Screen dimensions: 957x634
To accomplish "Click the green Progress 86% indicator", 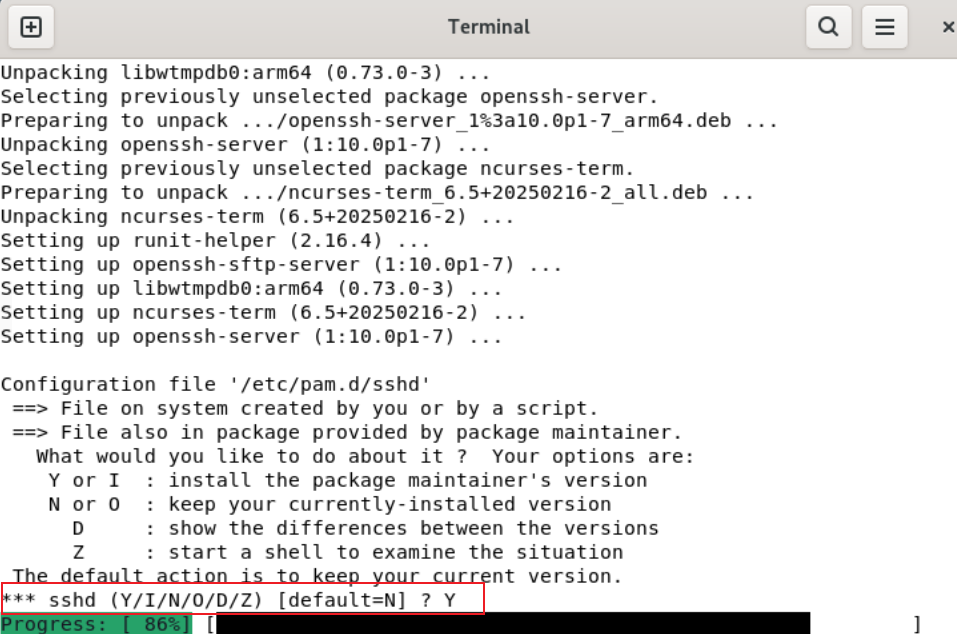I will (x=95, y=625).
